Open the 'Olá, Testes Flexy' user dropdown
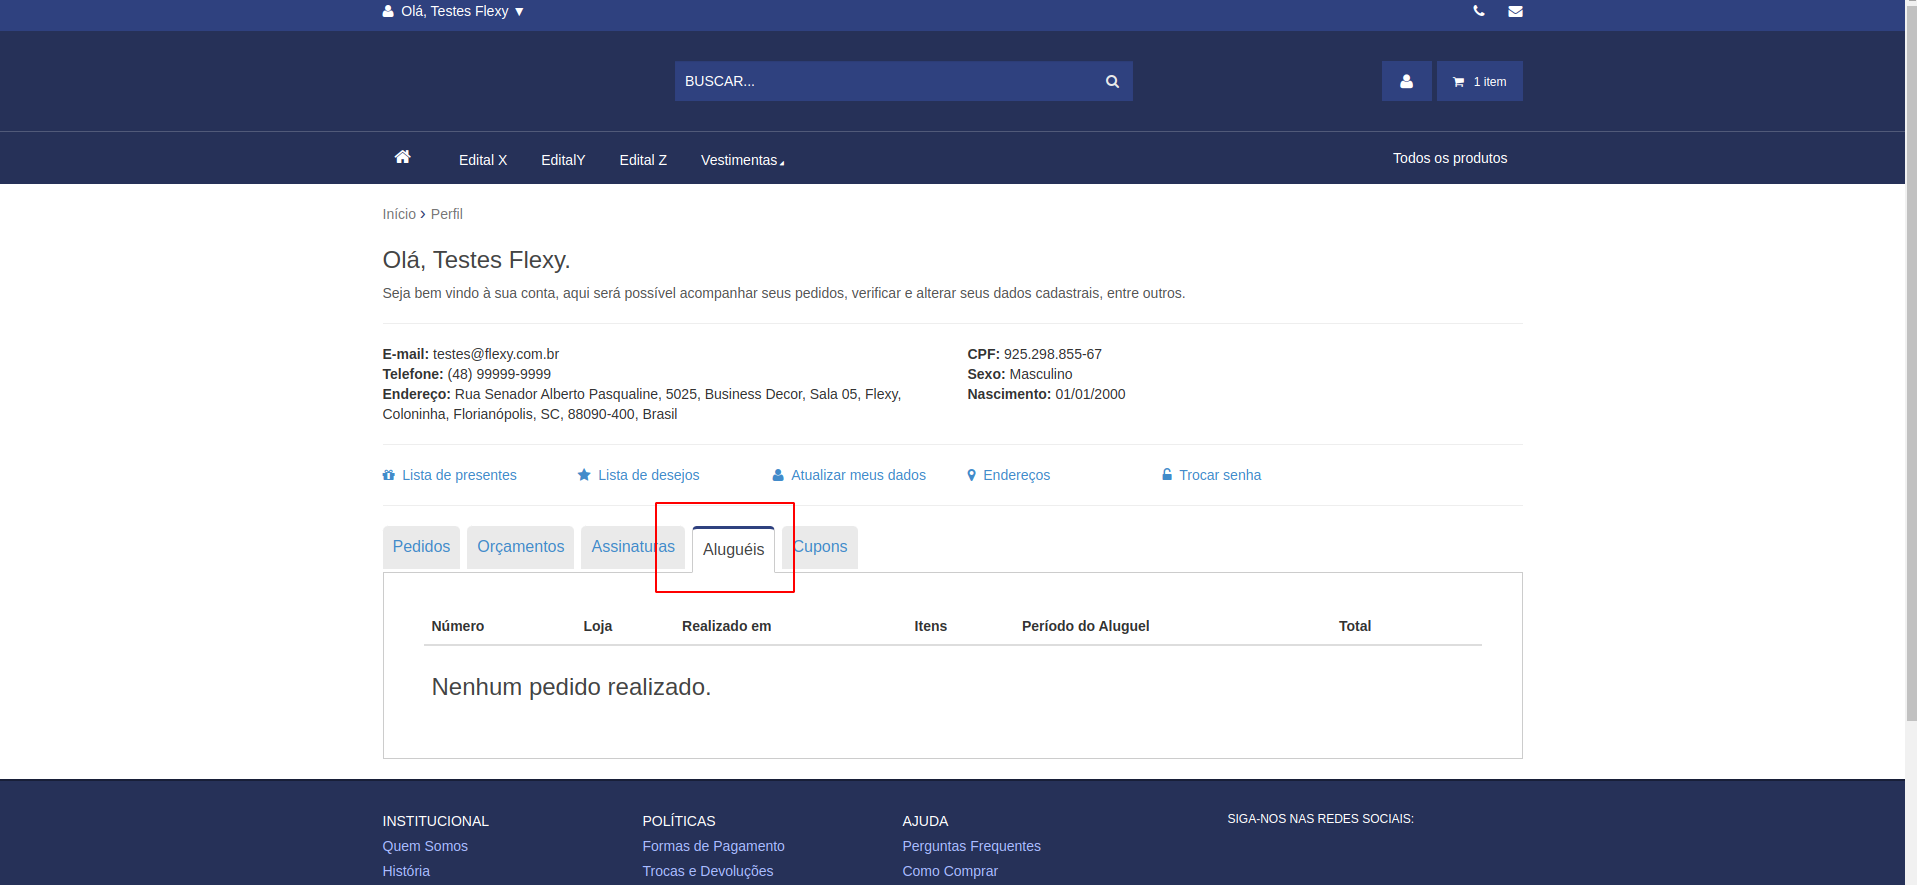 (x=453, y=11)
